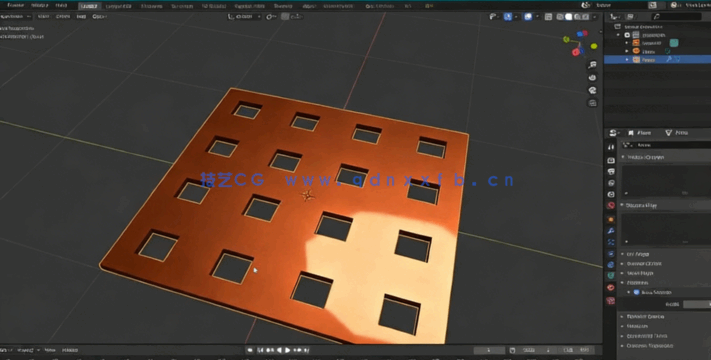This screenshot has height=360, width=711.
Task: Open the World properties tab icon
Action: pyautogui.click(x=611, y=205)
